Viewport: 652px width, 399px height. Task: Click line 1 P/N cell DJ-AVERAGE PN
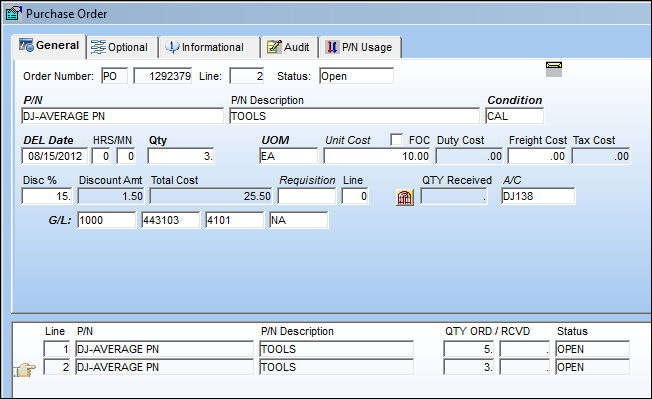[164, 349]
